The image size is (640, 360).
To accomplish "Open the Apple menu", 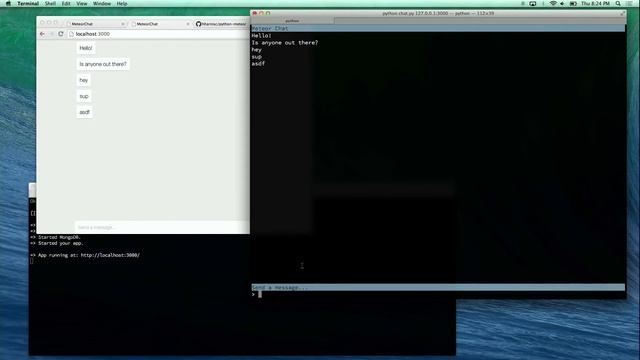I will pyautogui.click(x=8, y=3).
